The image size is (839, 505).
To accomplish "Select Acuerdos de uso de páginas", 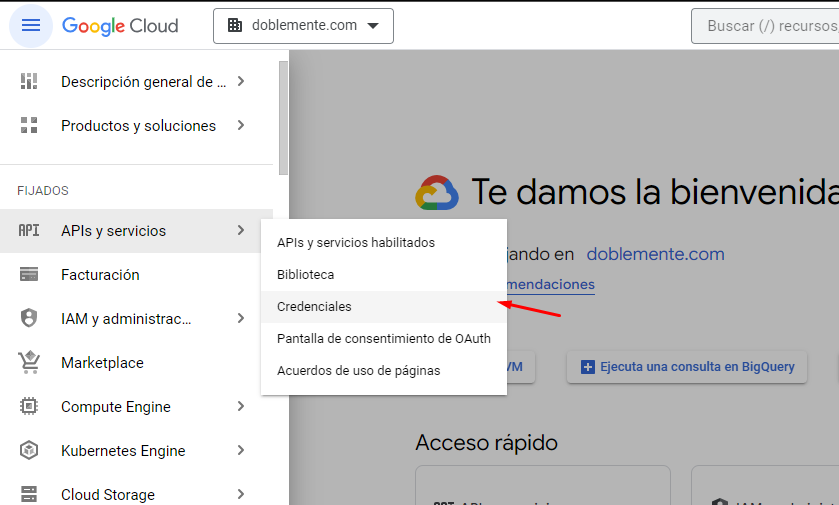I will click(384, 371).
